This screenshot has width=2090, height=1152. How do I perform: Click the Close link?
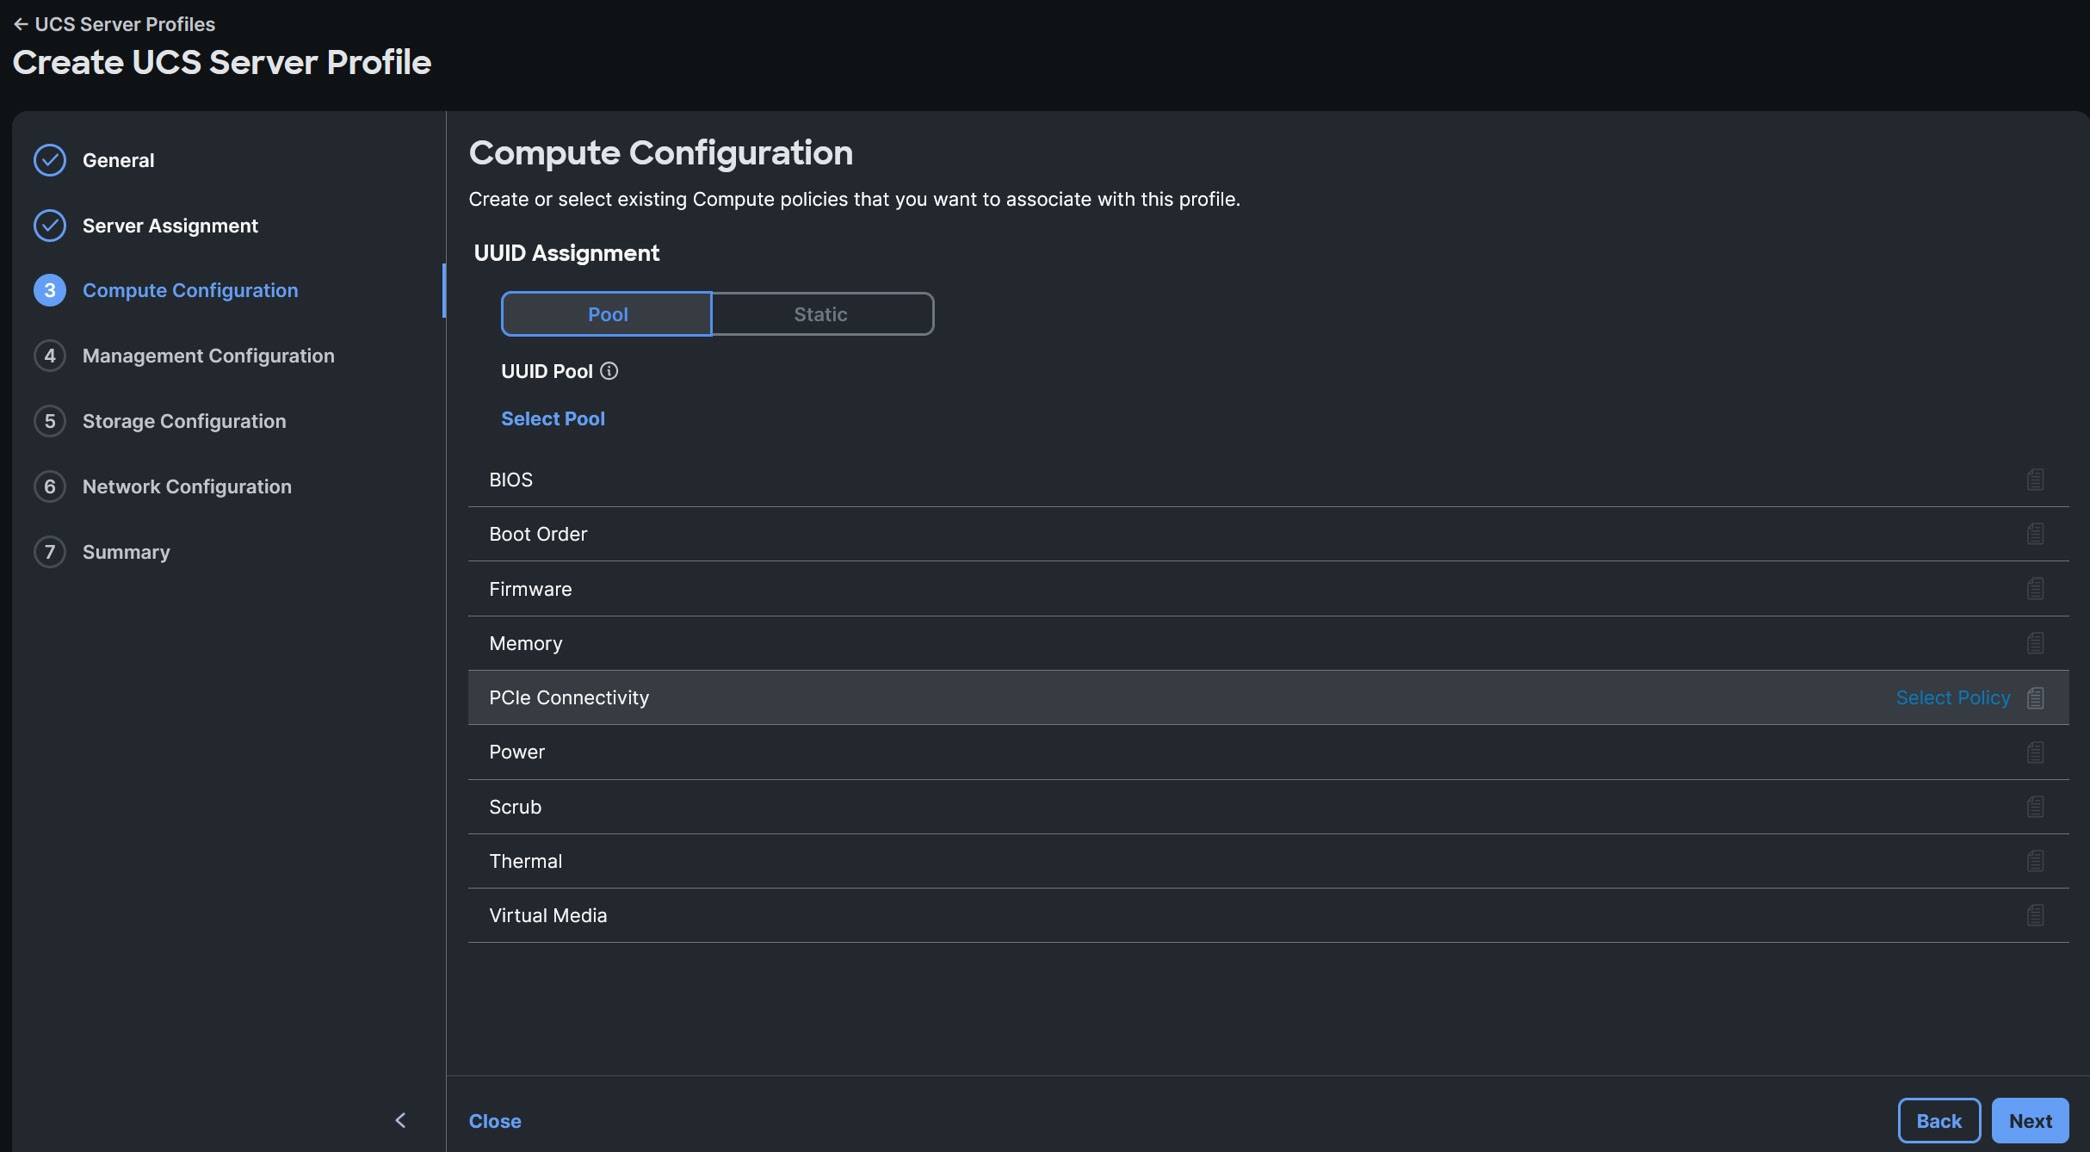[495, 1121]
